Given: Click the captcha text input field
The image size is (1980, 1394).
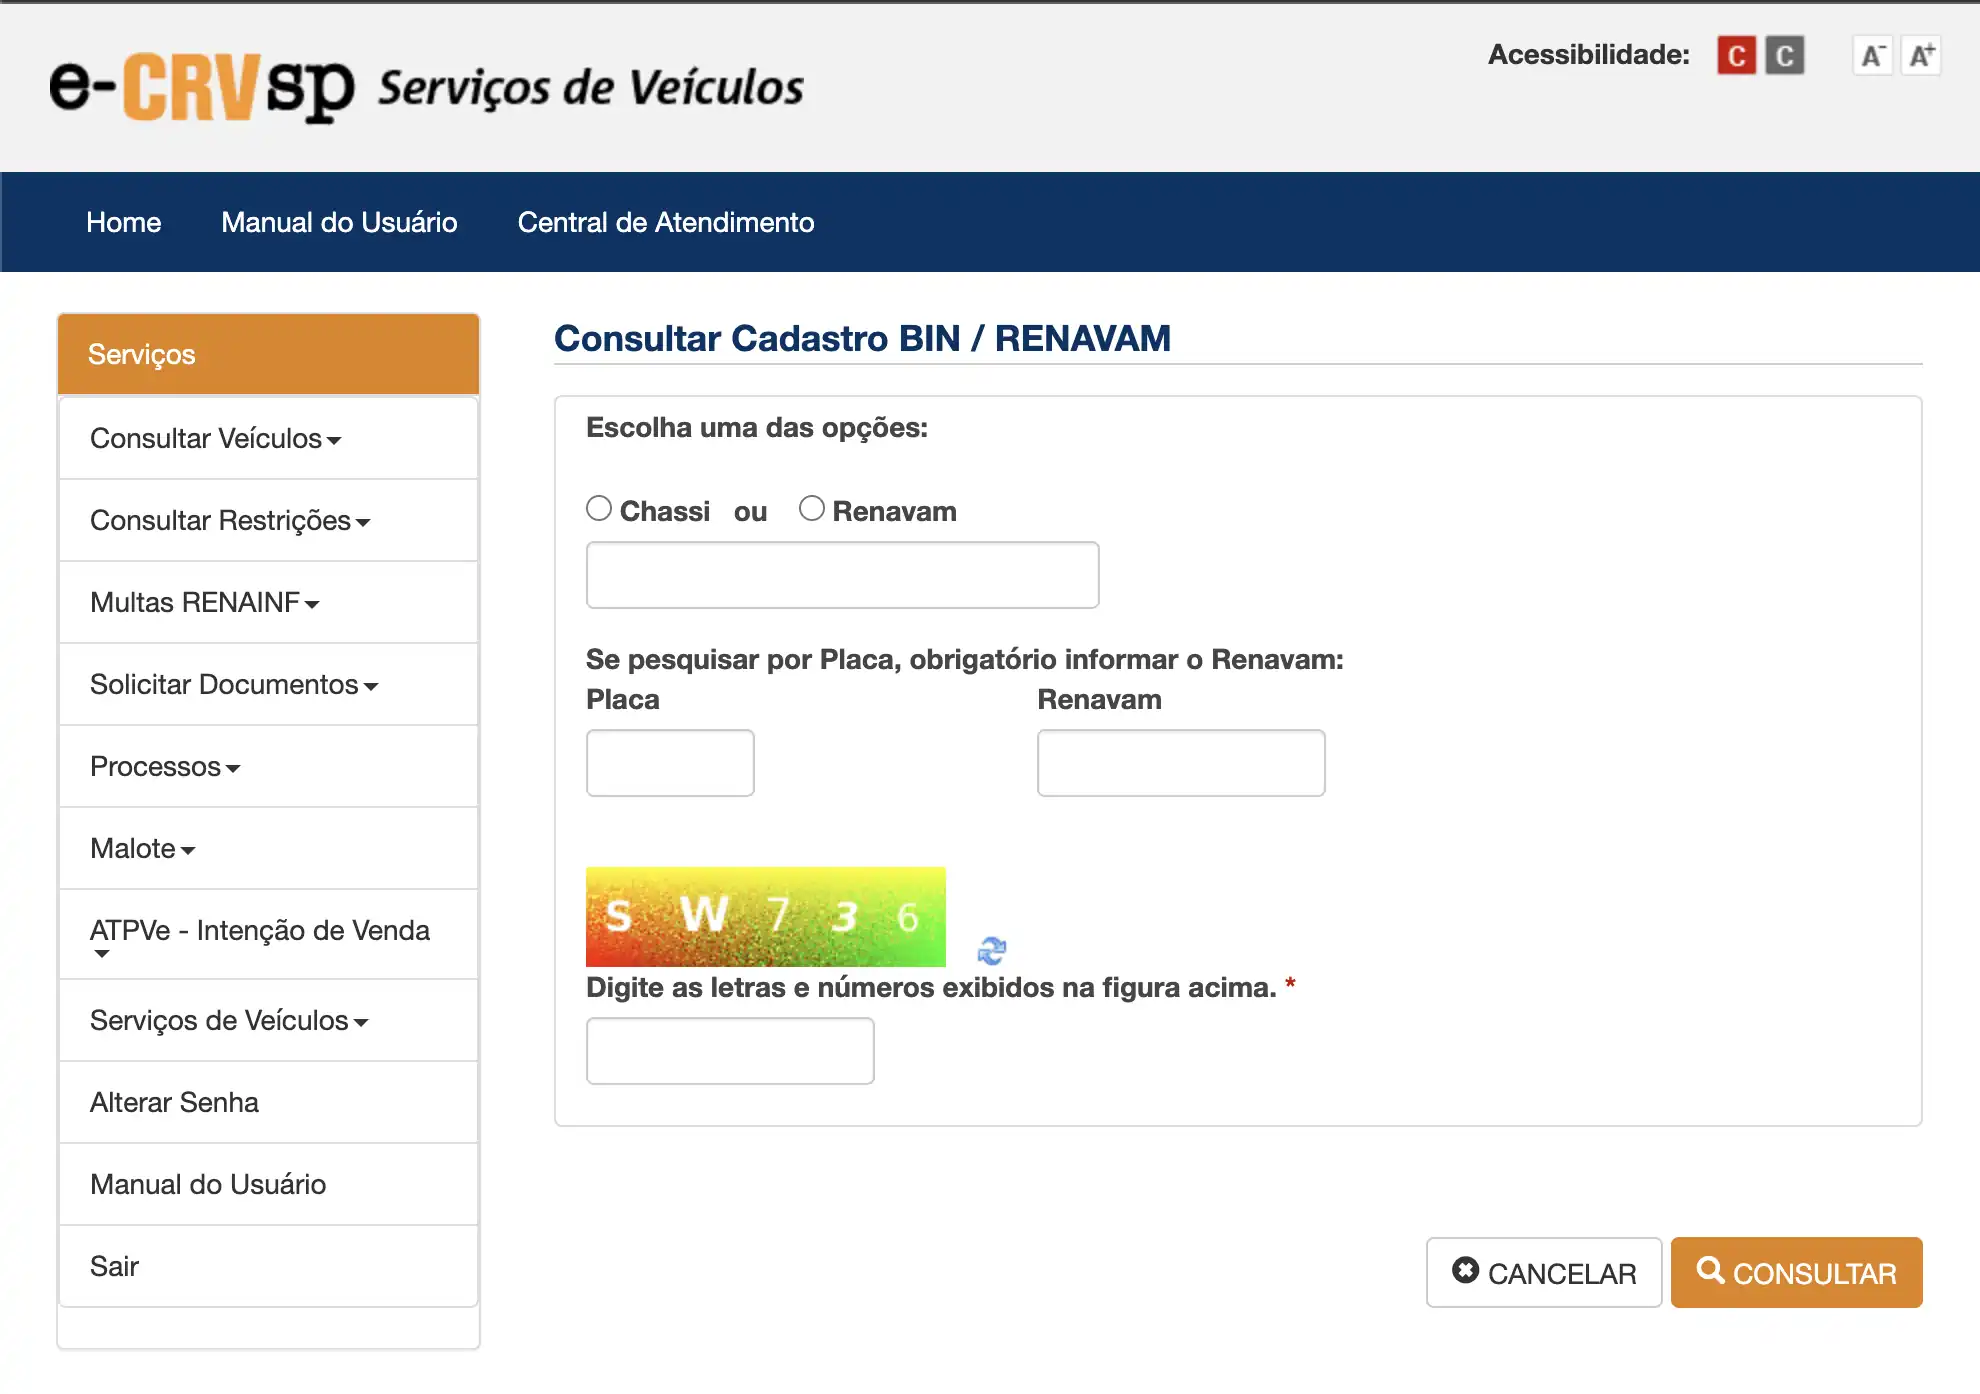Looking at the screenshot, I should pos(730,1051).
